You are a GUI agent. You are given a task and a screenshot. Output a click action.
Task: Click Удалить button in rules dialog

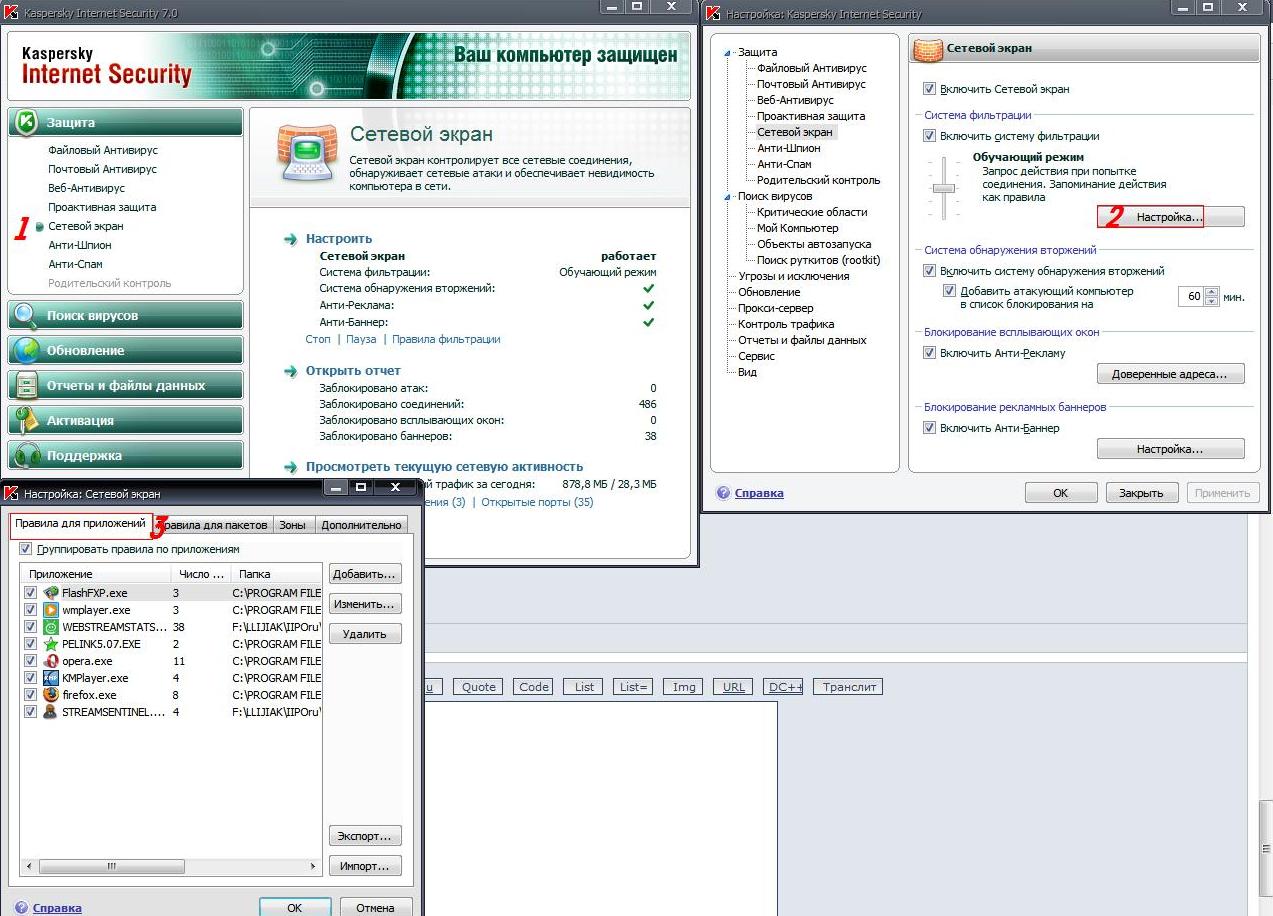365,634
